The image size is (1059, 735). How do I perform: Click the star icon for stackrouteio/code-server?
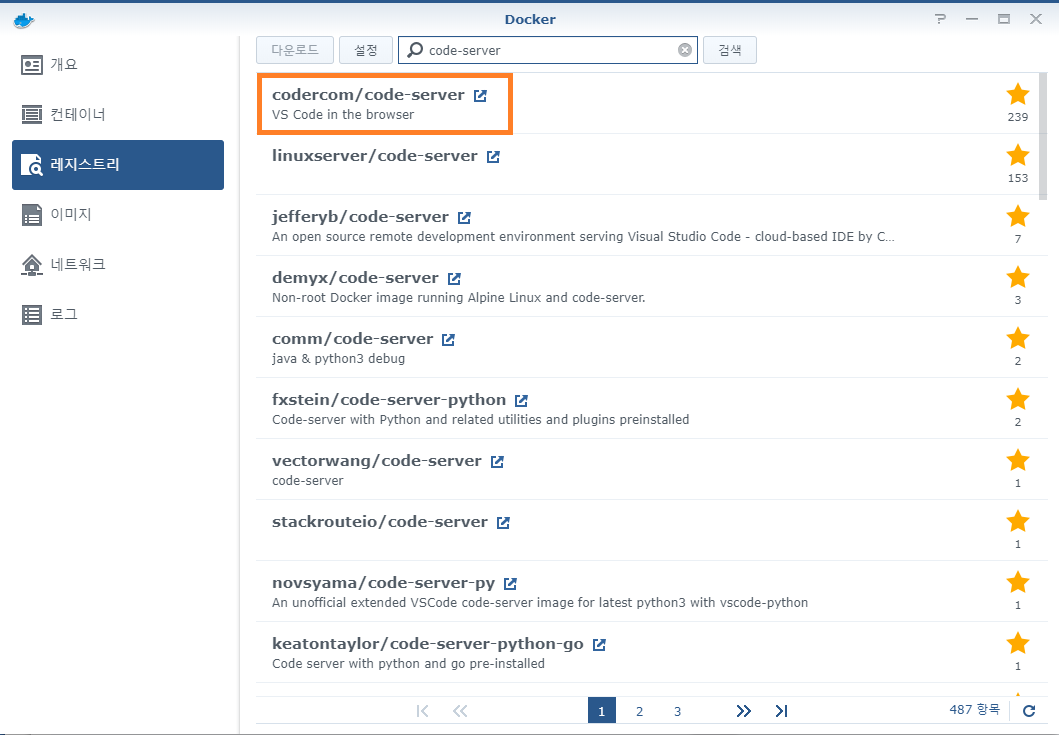pos(1018,521)
